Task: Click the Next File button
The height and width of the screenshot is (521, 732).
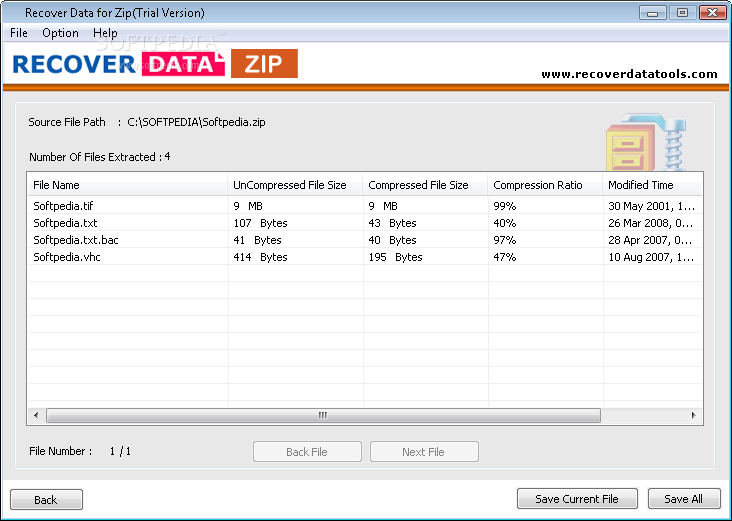Action: (424, 451)
